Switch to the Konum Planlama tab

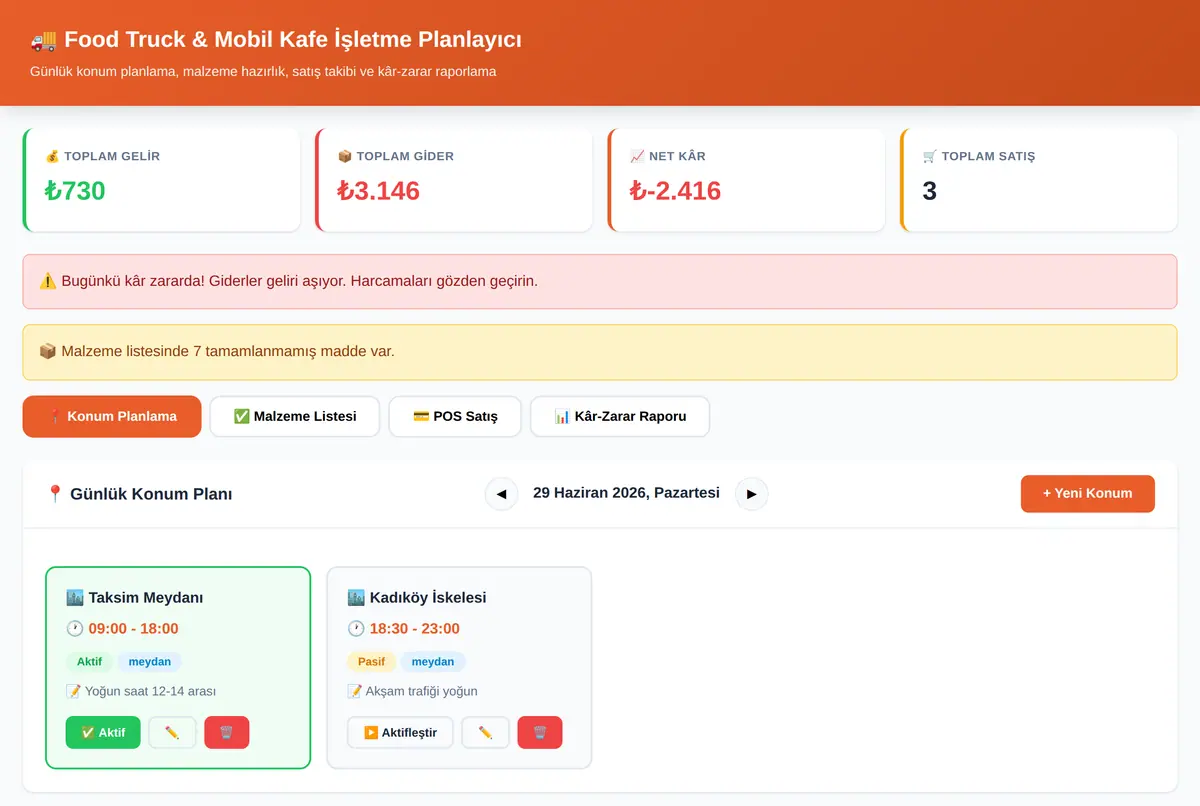[x=112, y=416]
